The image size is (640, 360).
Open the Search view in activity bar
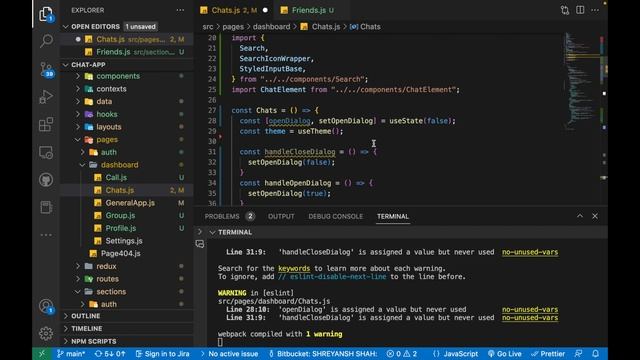(46, 41)
